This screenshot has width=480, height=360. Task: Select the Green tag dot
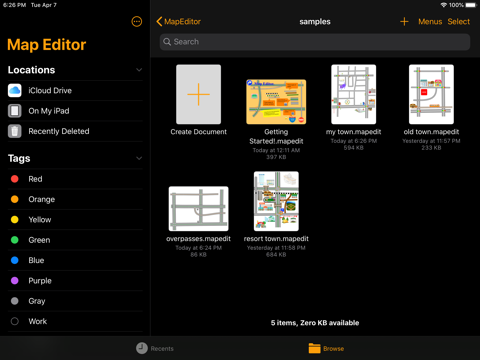point(15,240)
